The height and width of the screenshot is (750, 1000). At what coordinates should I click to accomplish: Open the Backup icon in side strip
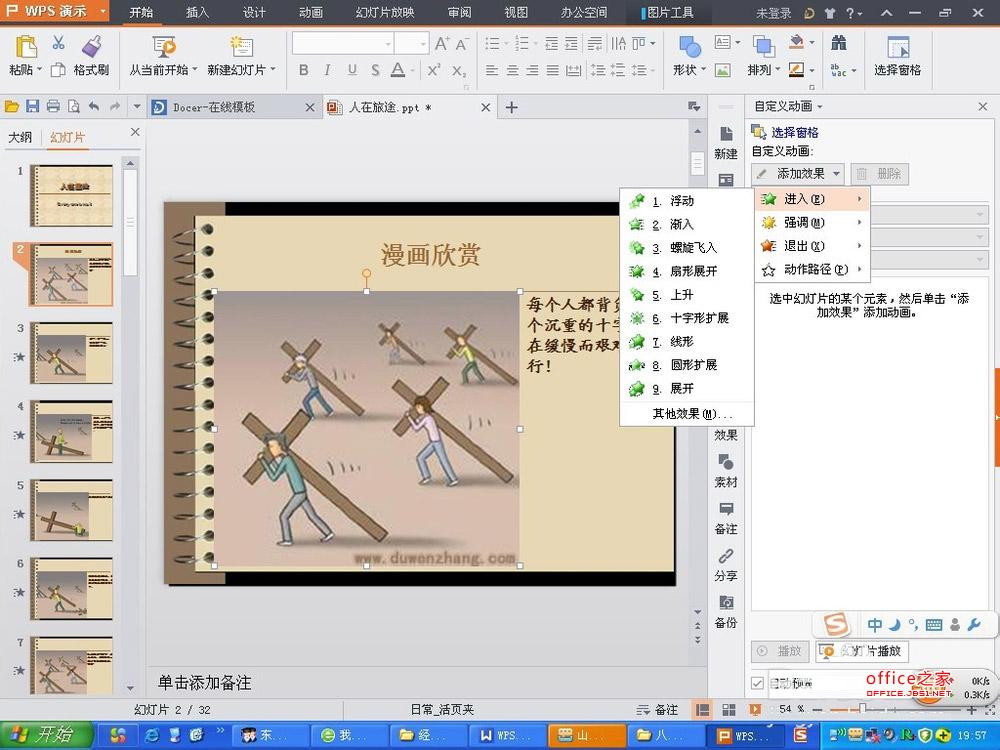point(726,610)
